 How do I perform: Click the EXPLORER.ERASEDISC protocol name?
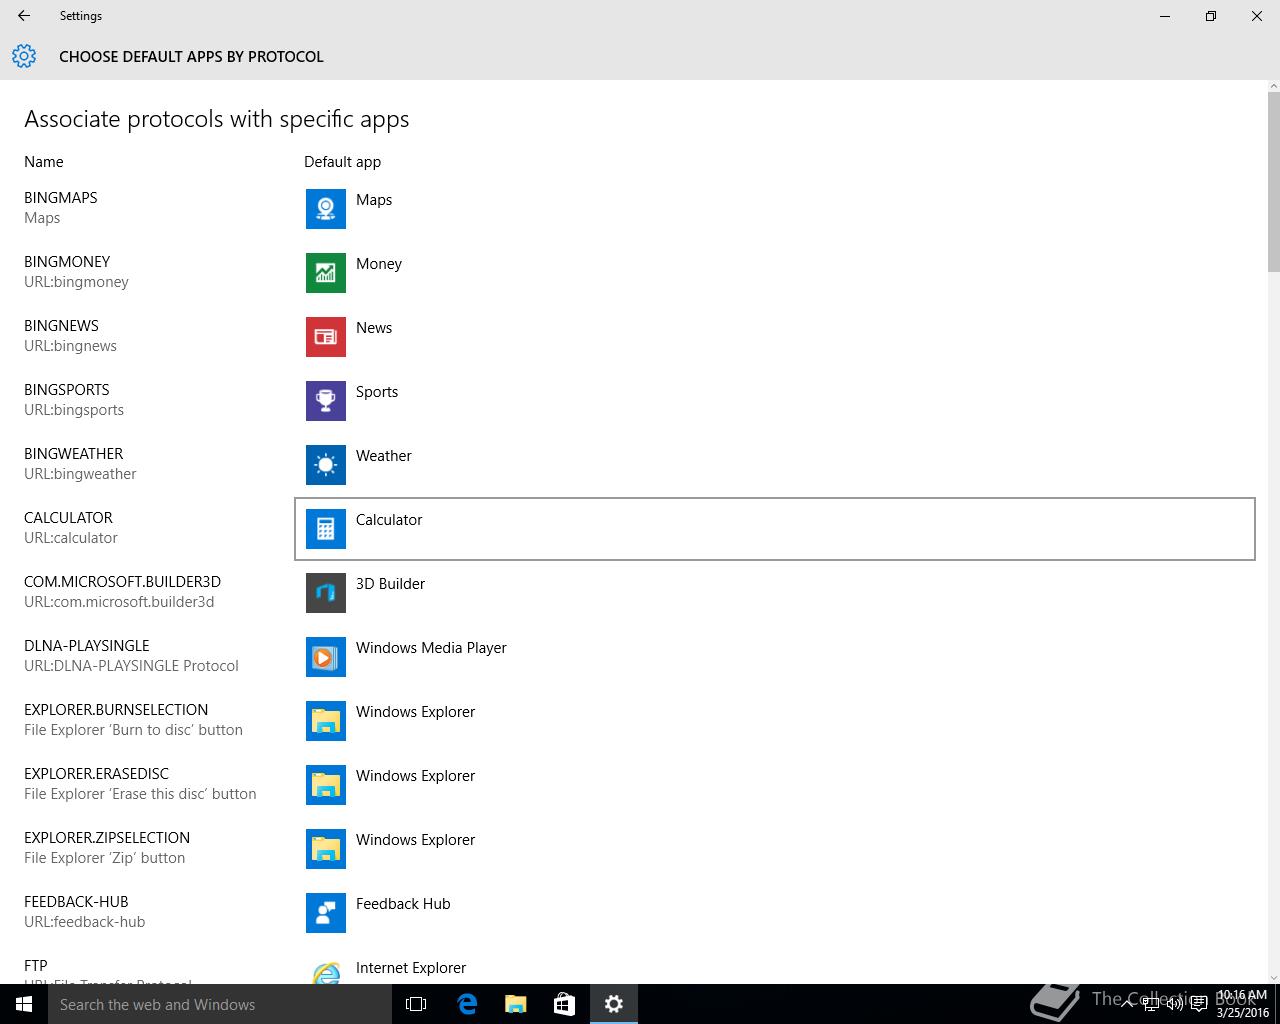coord(96,774)
